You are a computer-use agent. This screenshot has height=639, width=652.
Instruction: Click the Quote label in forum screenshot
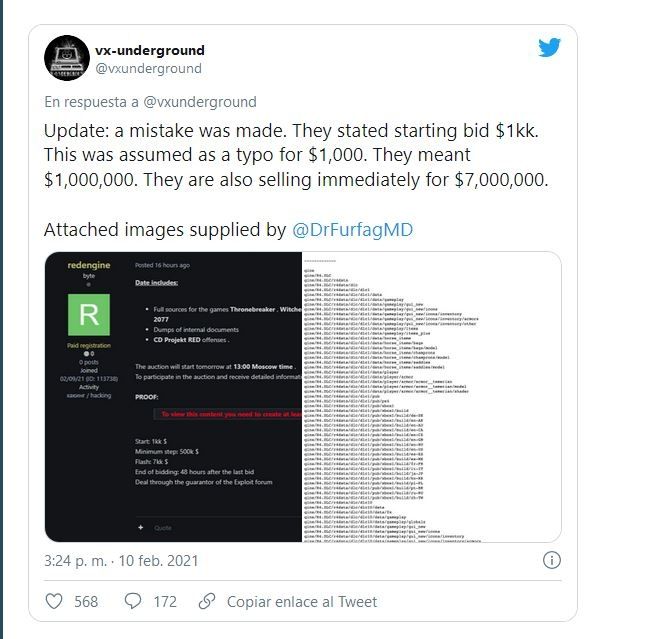coord(163,528)
